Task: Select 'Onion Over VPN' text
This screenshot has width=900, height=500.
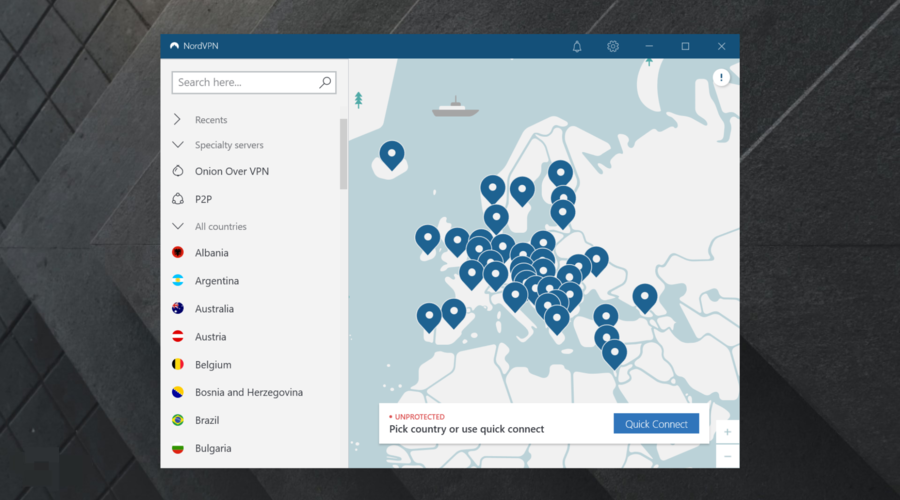Action: (232, 171)
